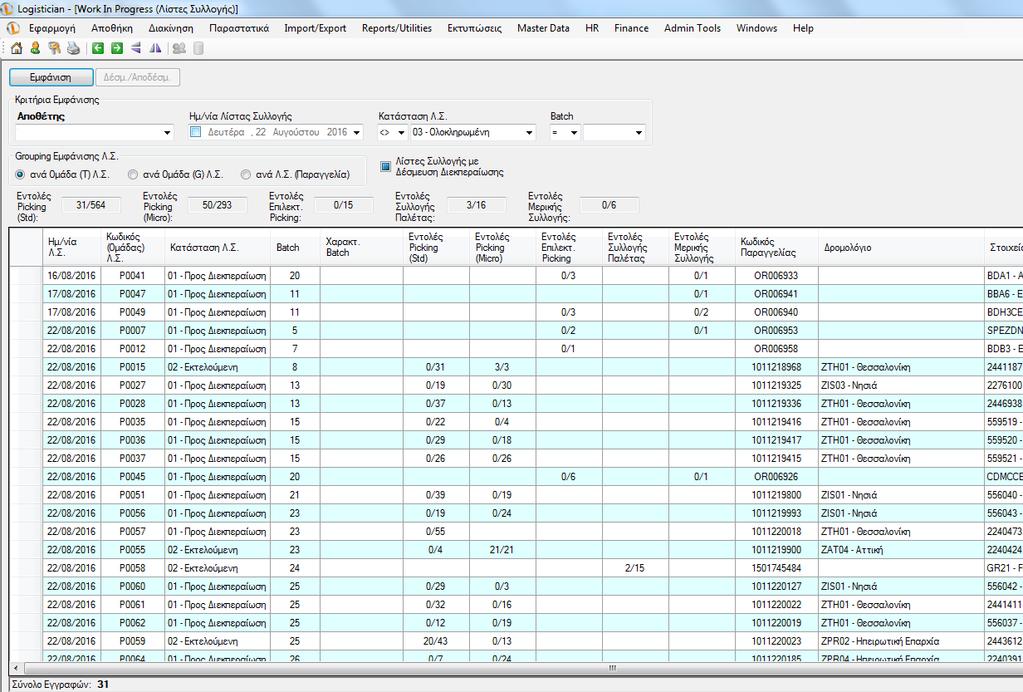Image resolution: width=1023 pixels, height=692 pixels.
Task: Open the Reports/Utilities menu
Action: pos(397,29)
